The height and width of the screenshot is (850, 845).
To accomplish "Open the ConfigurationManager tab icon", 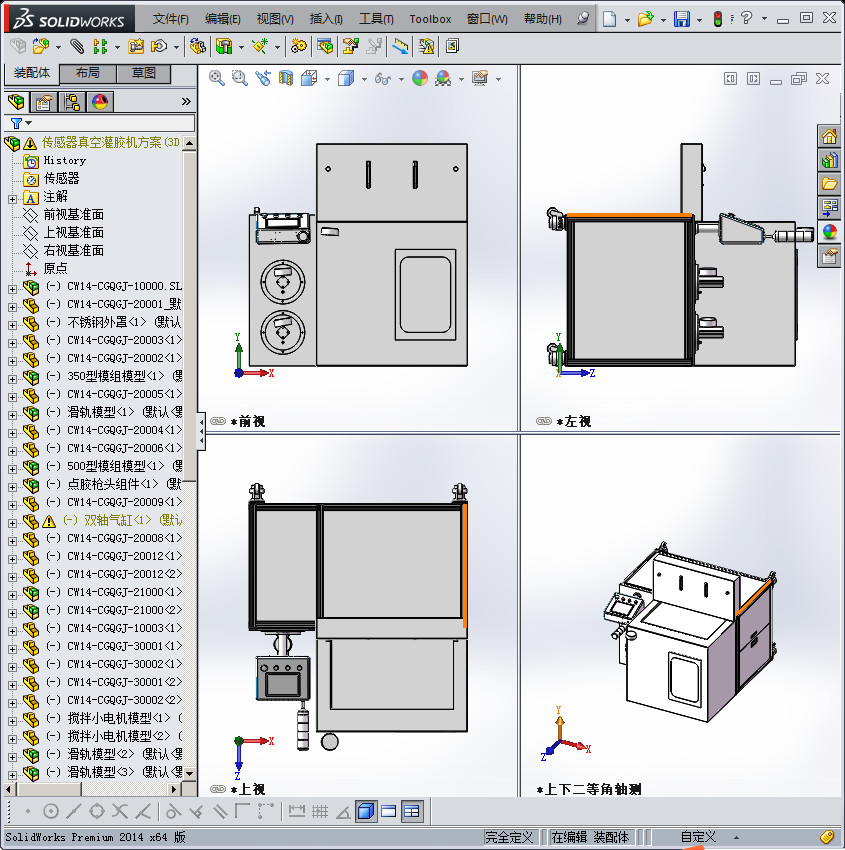I will pyautogui.click(x=72, y=101).
